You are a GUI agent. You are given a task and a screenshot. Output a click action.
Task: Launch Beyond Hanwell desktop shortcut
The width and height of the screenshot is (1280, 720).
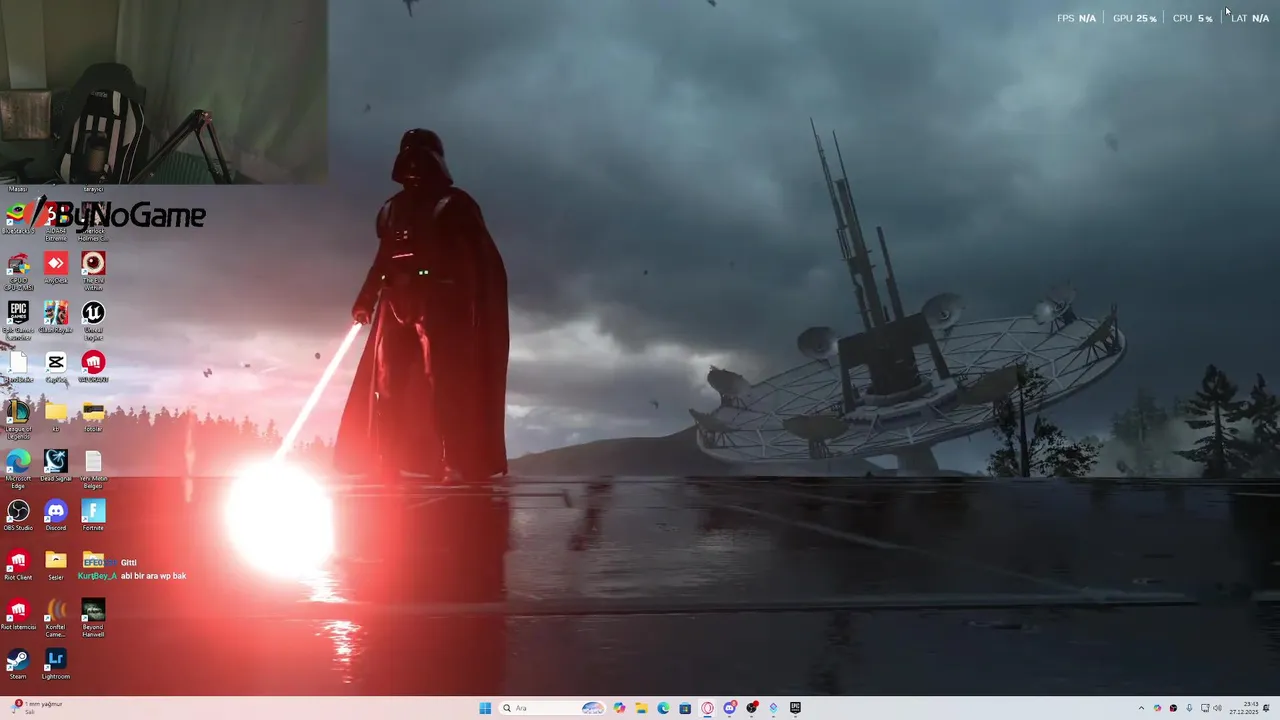[93, 616]
